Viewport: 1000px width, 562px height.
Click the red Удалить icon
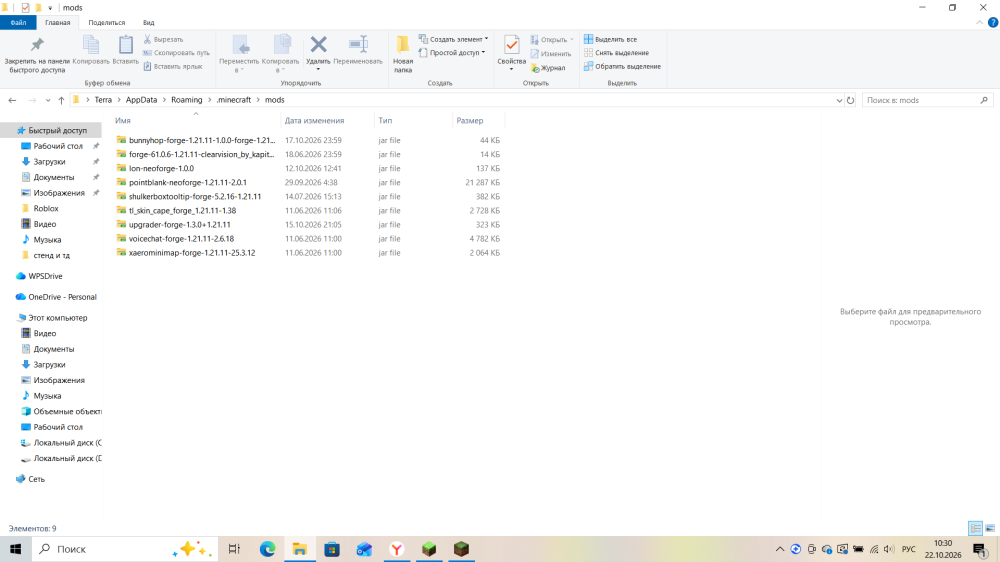tap(318, 45)
